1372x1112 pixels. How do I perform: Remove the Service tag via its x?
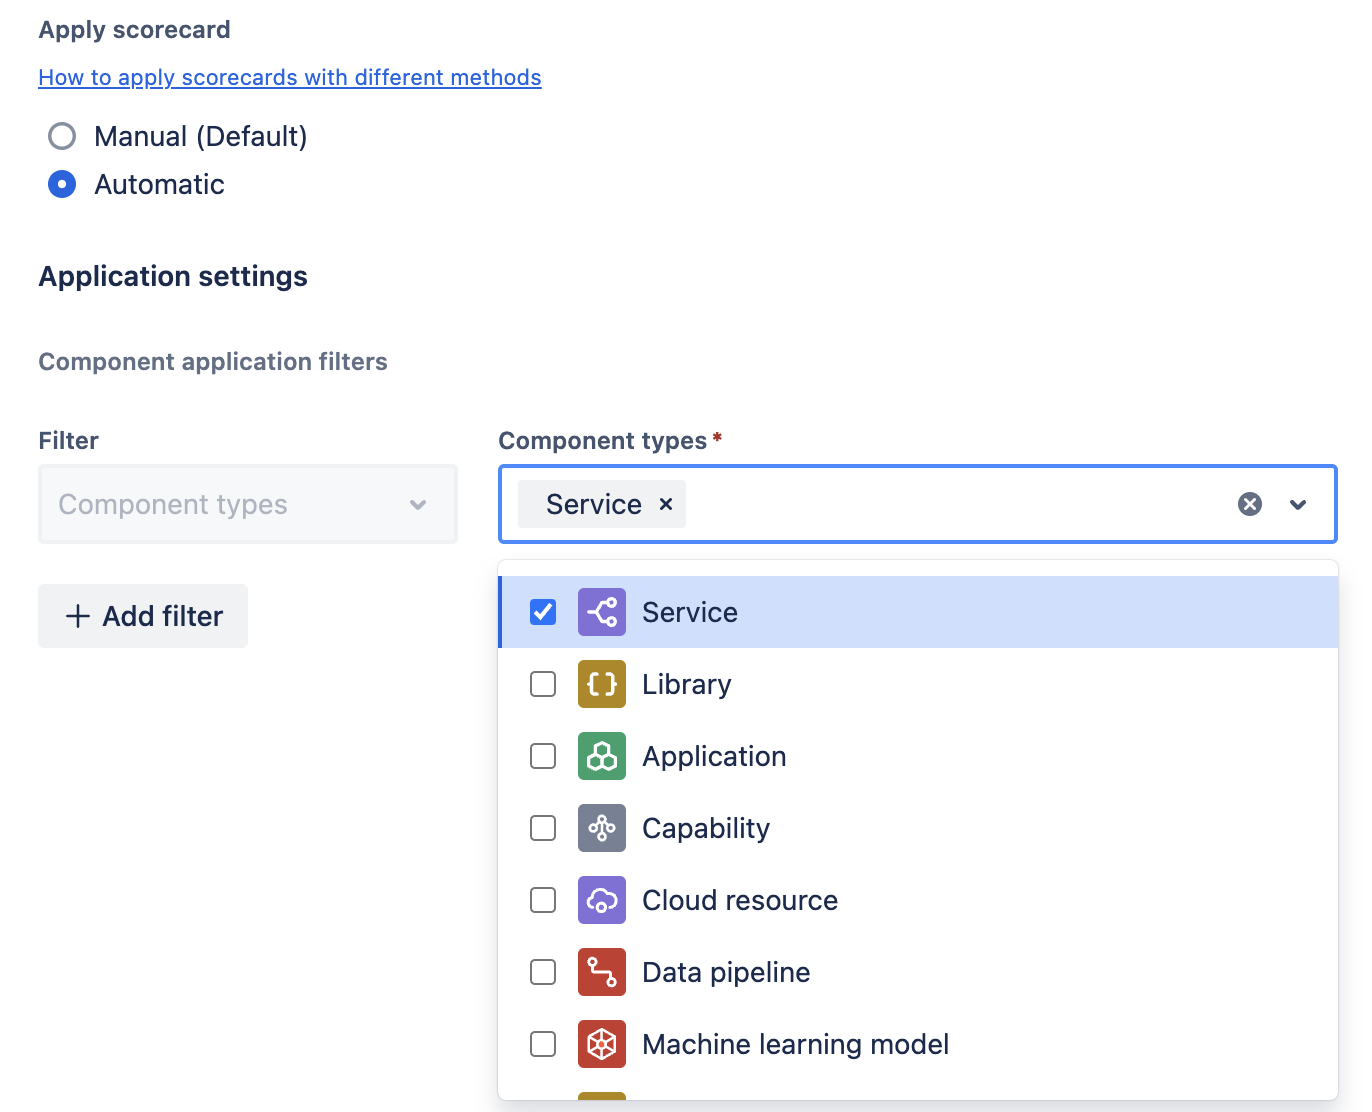pyautogui.click(x=665, y=504)
